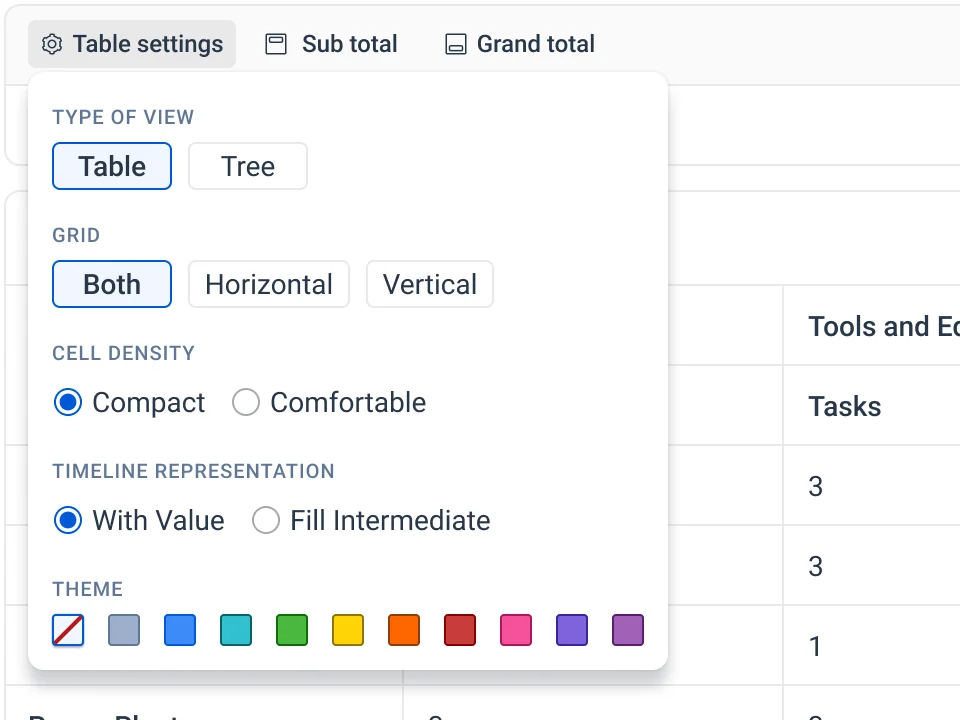Pick the yellow theme swatch
The width and height of the screenshot is (960, 720).
[348, 630]
